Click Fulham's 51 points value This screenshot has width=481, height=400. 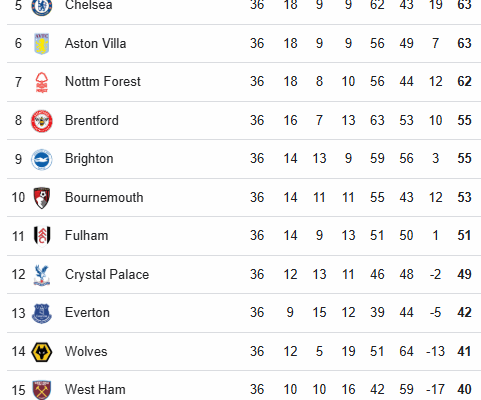[464, 236]
